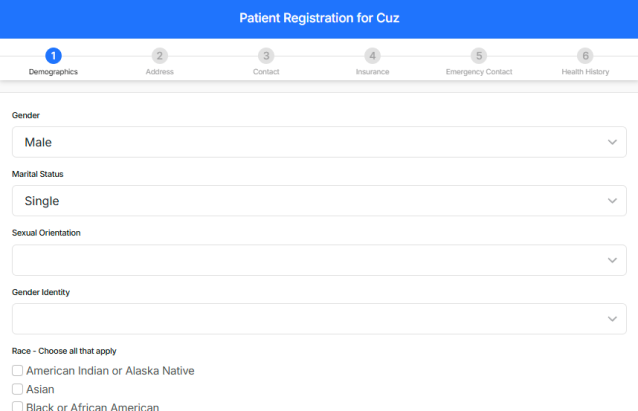Image resolution: width=638 pixels, height=411 pixels.
Task: Click step 3 Contact circle icon
Action: [266, 56]
